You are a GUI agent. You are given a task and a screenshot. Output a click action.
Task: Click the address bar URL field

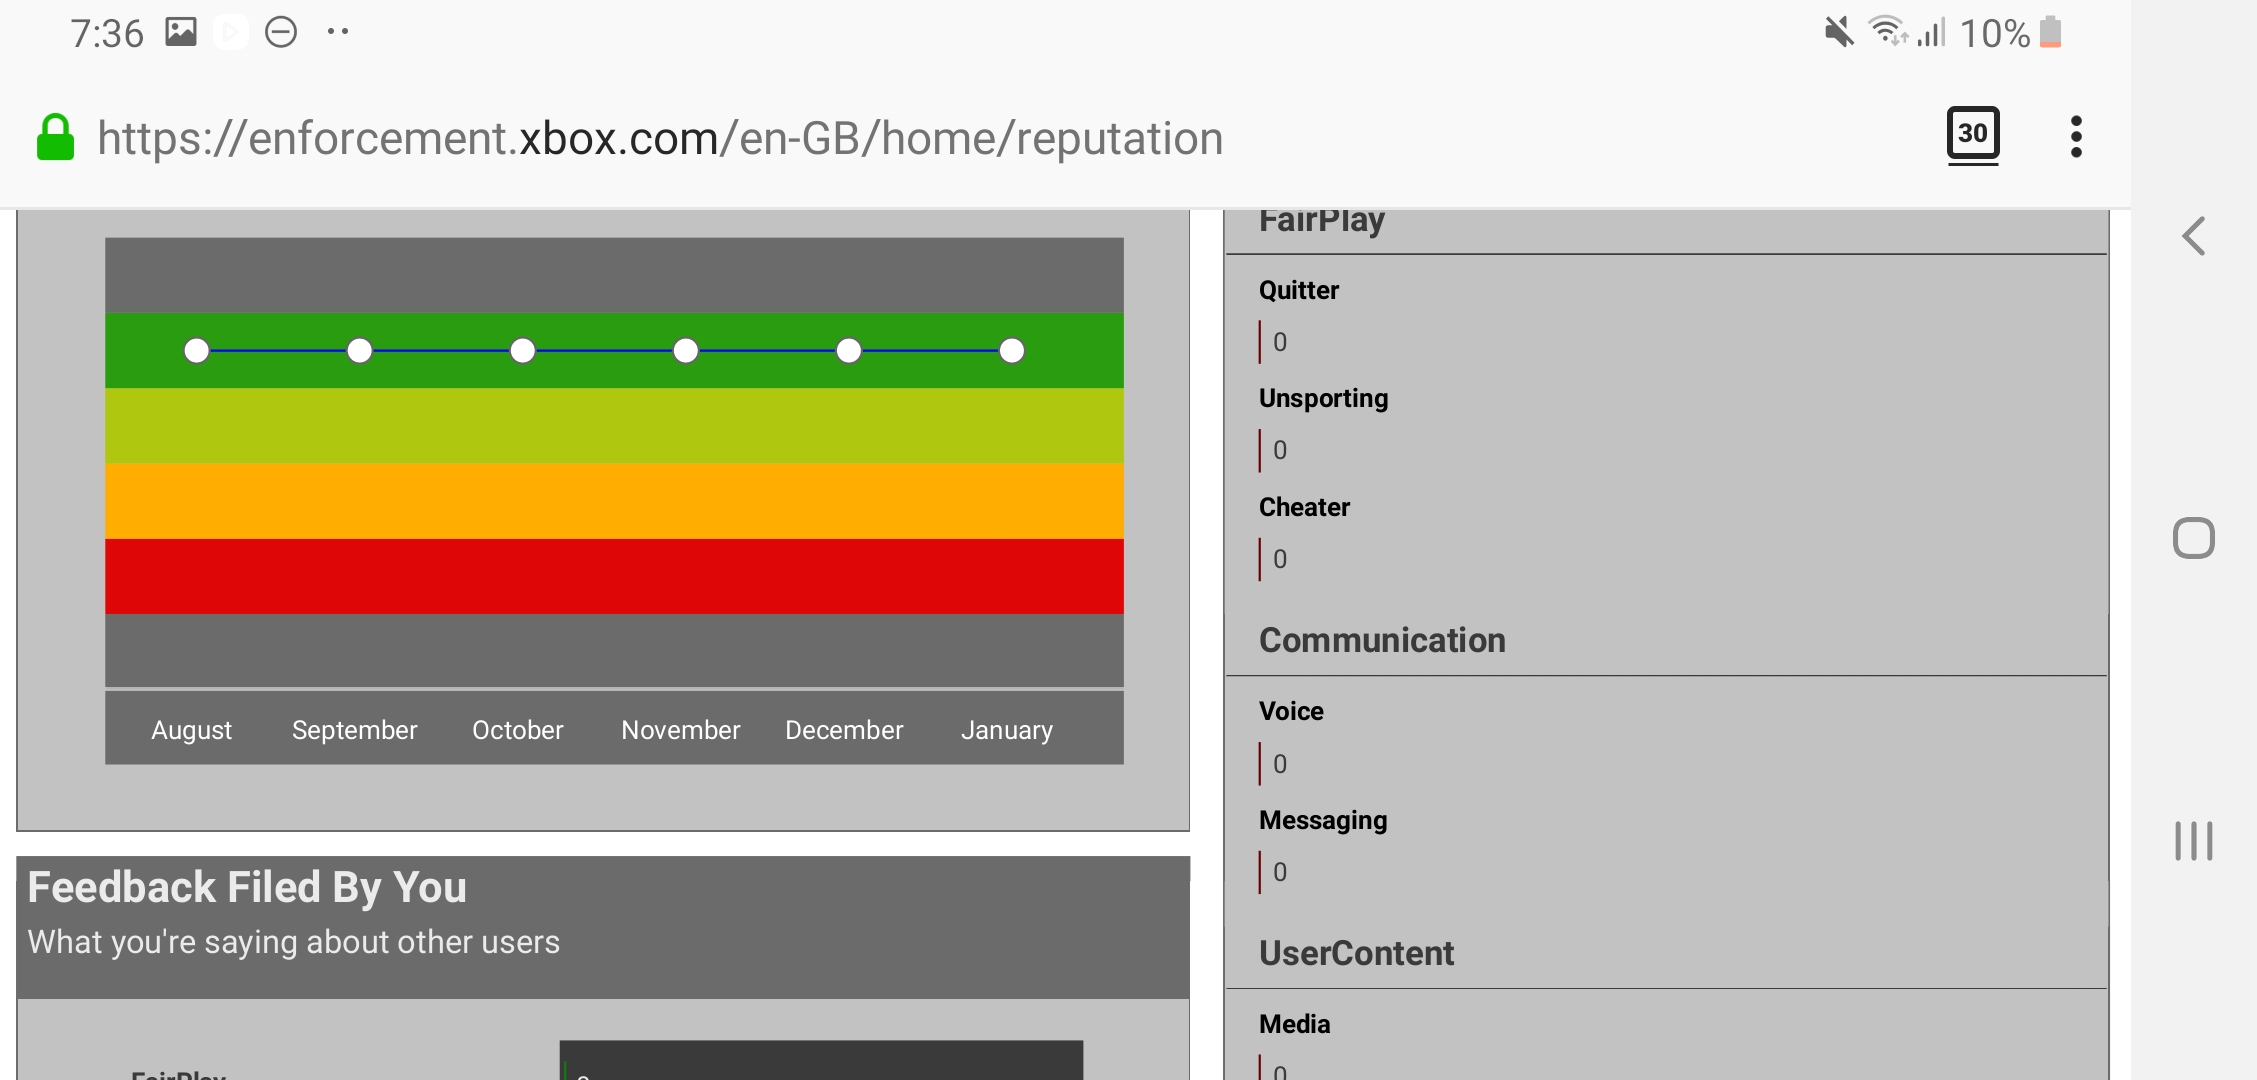click(660, 138)
